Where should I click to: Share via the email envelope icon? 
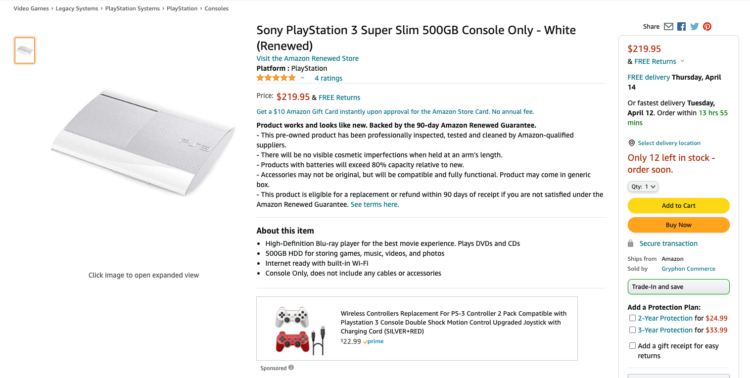(668, 27)
